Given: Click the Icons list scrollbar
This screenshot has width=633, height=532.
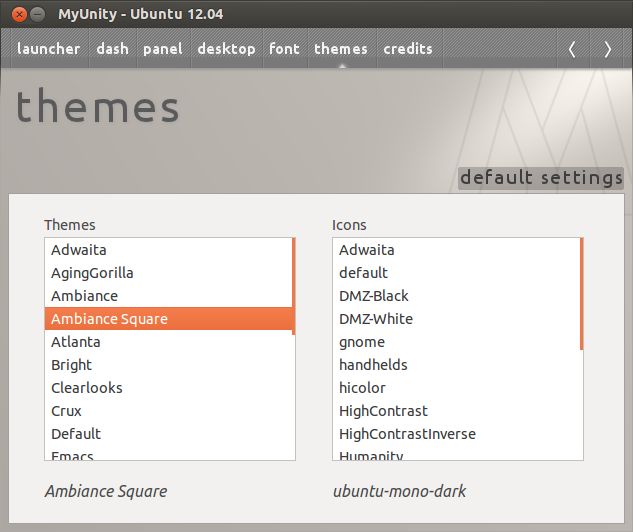Looking at the screenshot, I should (x=582, y=294).
